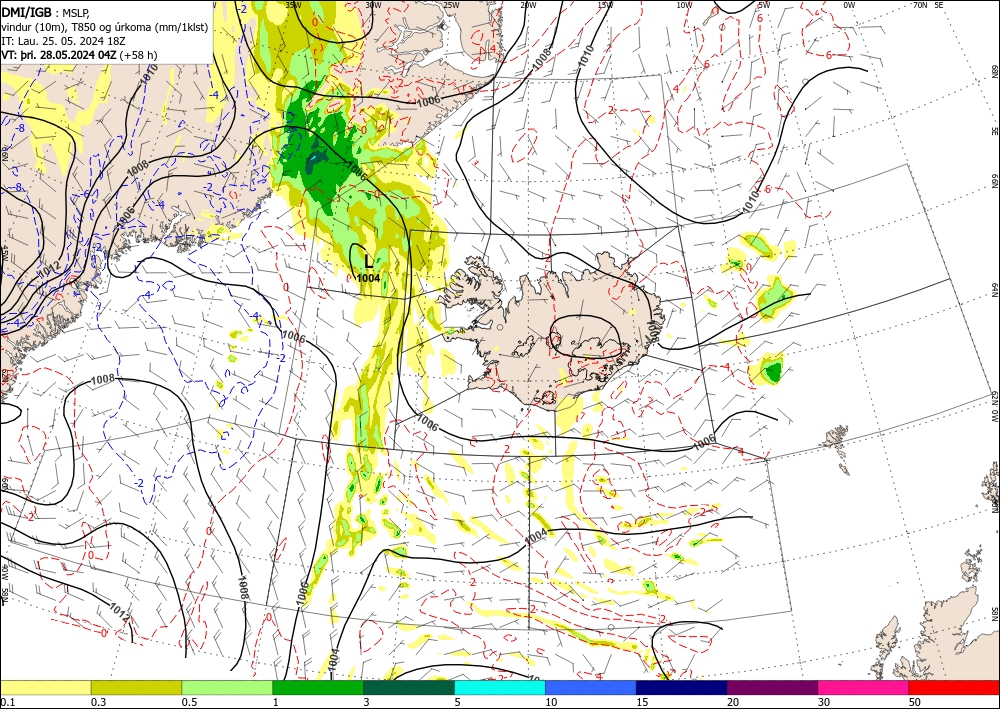Click the blue 10–15 legend color band
1000x709 pixels.
tap(591, 688)
